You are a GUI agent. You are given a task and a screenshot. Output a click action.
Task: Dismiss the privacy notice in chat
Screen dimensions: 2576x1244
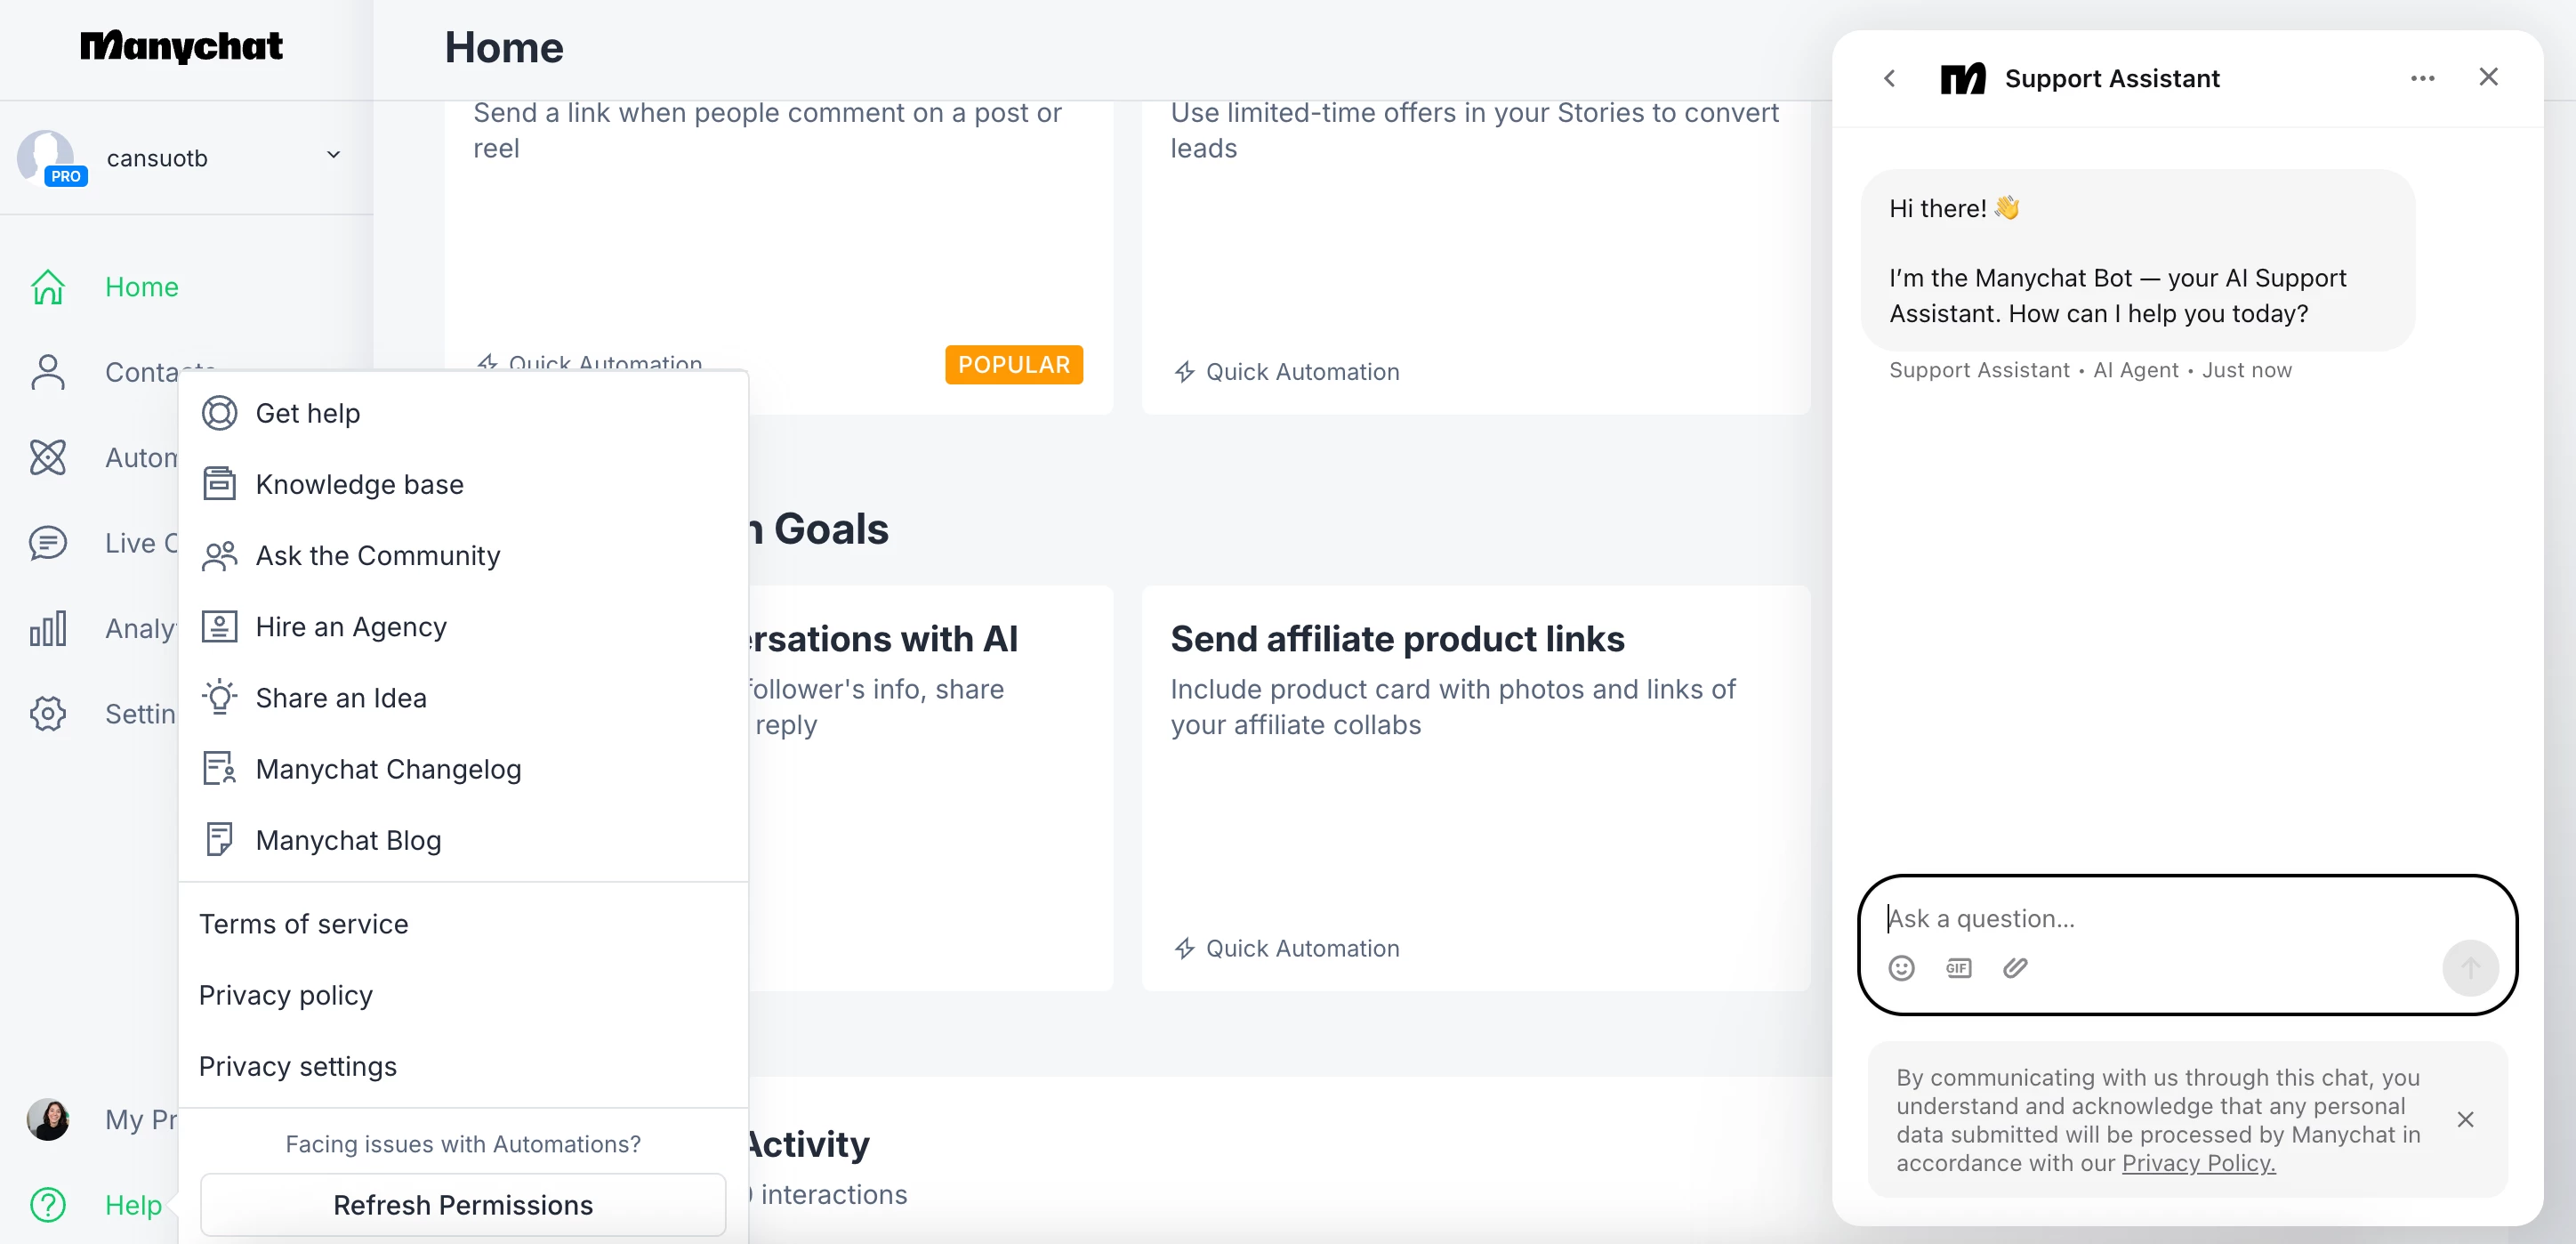click(2466, 1119)
